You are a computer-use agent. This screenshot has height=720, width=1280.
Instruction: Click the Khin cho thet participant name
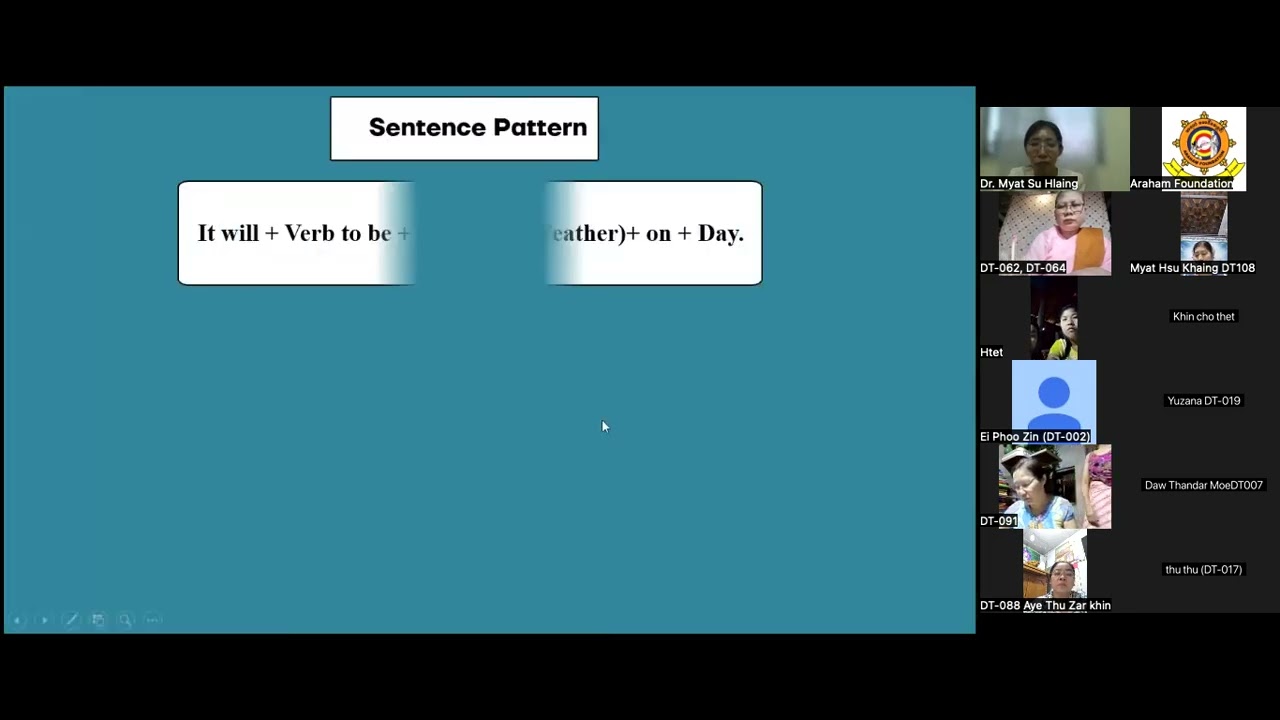tap(1204, 316)
